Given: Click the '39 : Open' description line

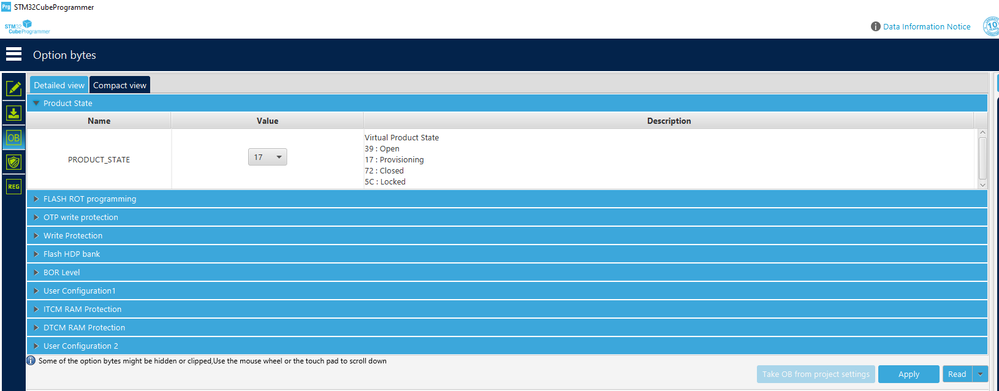Looking at the screenshot, I should (x=382, y=149).
